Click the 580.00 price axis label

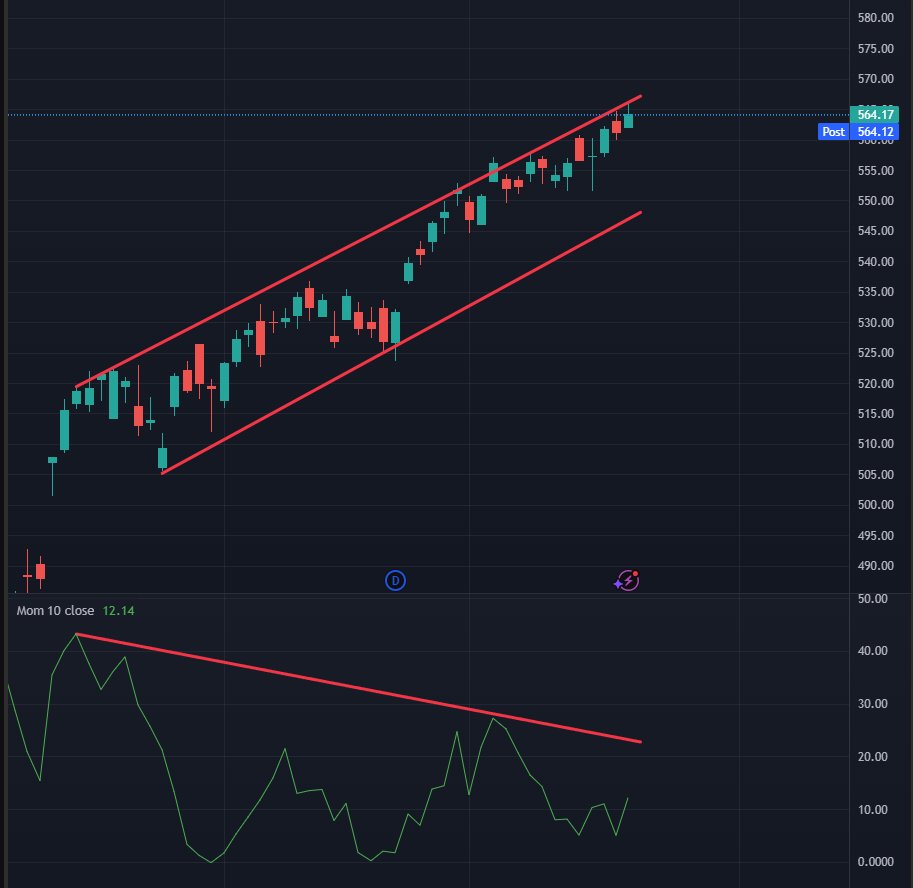click(875, 18)
